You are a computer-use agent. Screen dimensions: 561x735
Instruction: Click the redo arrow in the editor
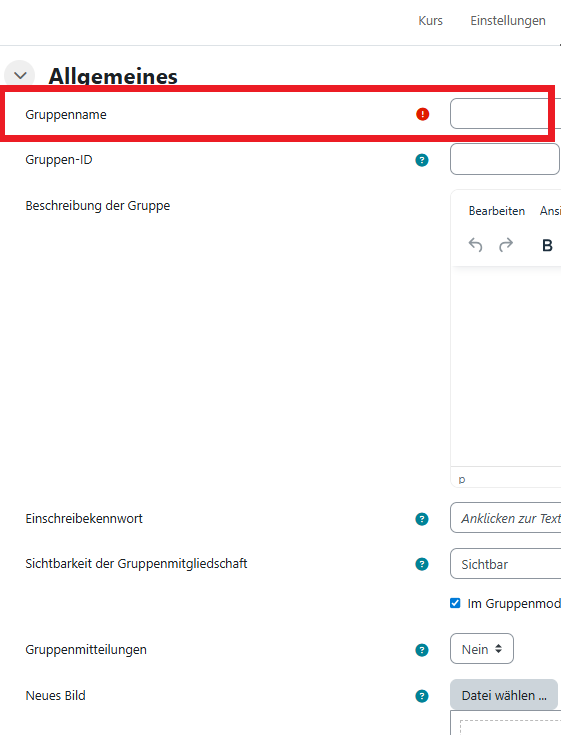point(506,245)
